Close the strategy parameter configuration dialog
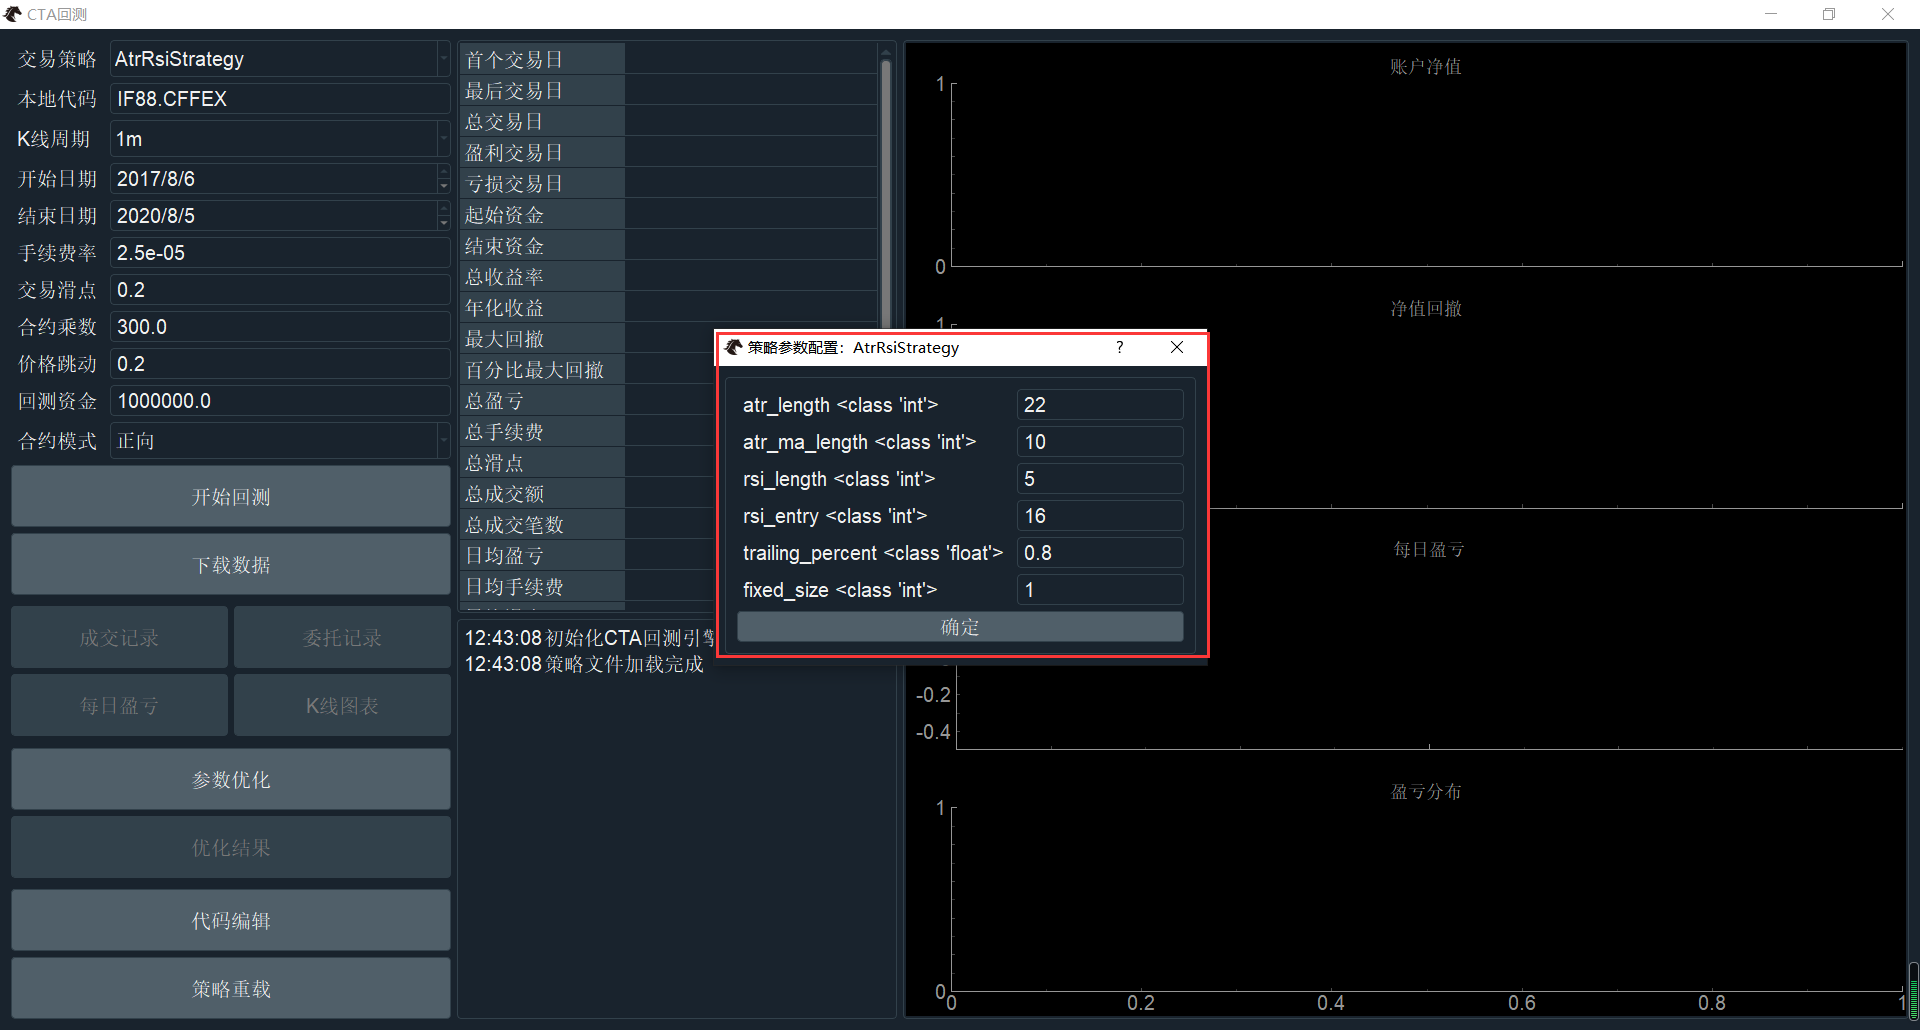The width and height of the screenshot is (1920, 1030). tap(1177, 348)
